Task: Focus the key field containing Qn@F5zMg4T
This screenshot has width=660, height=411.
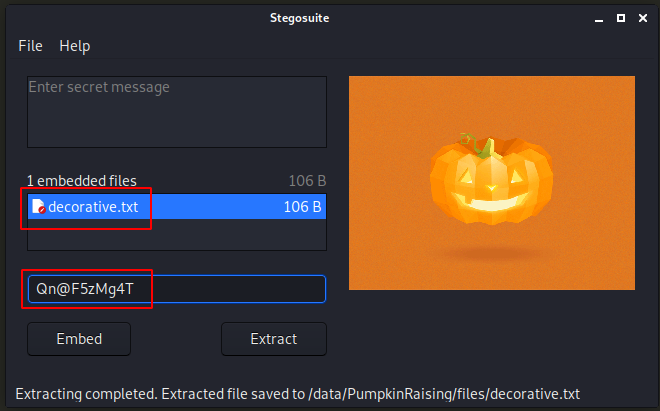Action: pos(176,289)
